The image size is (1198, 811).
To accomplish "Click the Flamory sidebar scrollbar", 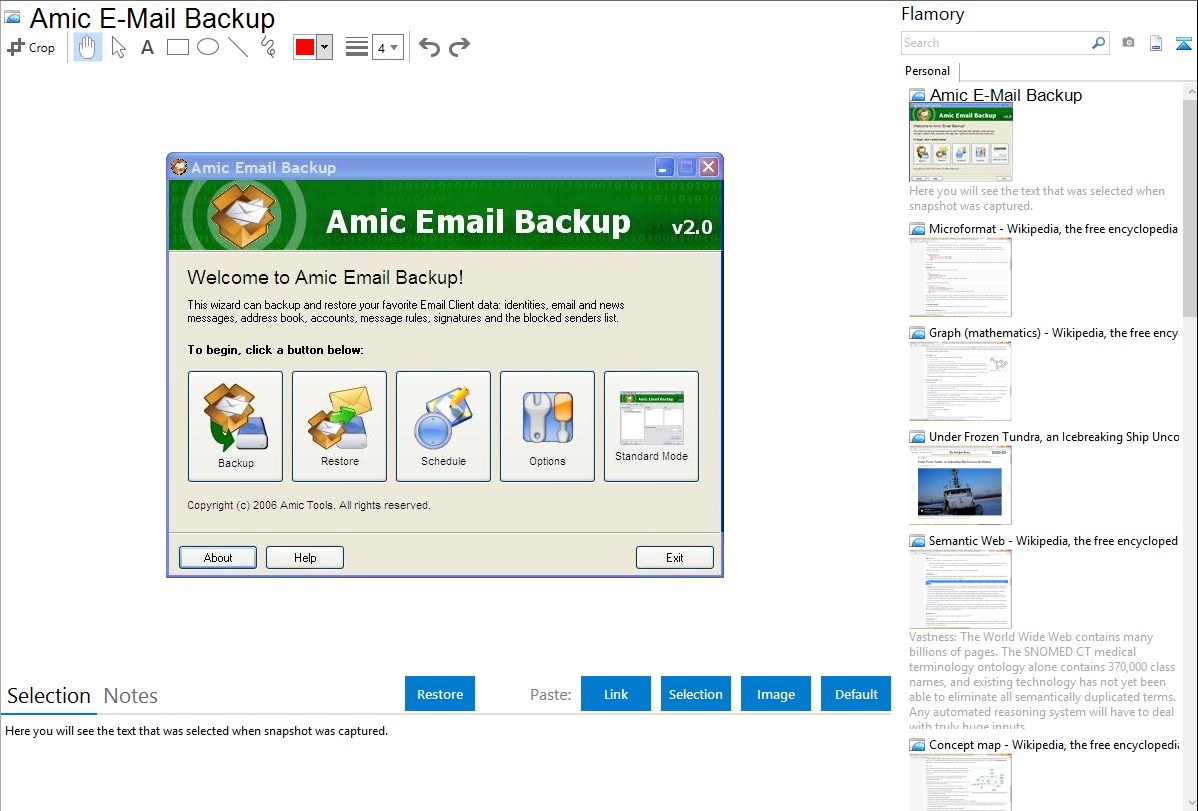I will pyautogui.click(x=1190, y=206).
